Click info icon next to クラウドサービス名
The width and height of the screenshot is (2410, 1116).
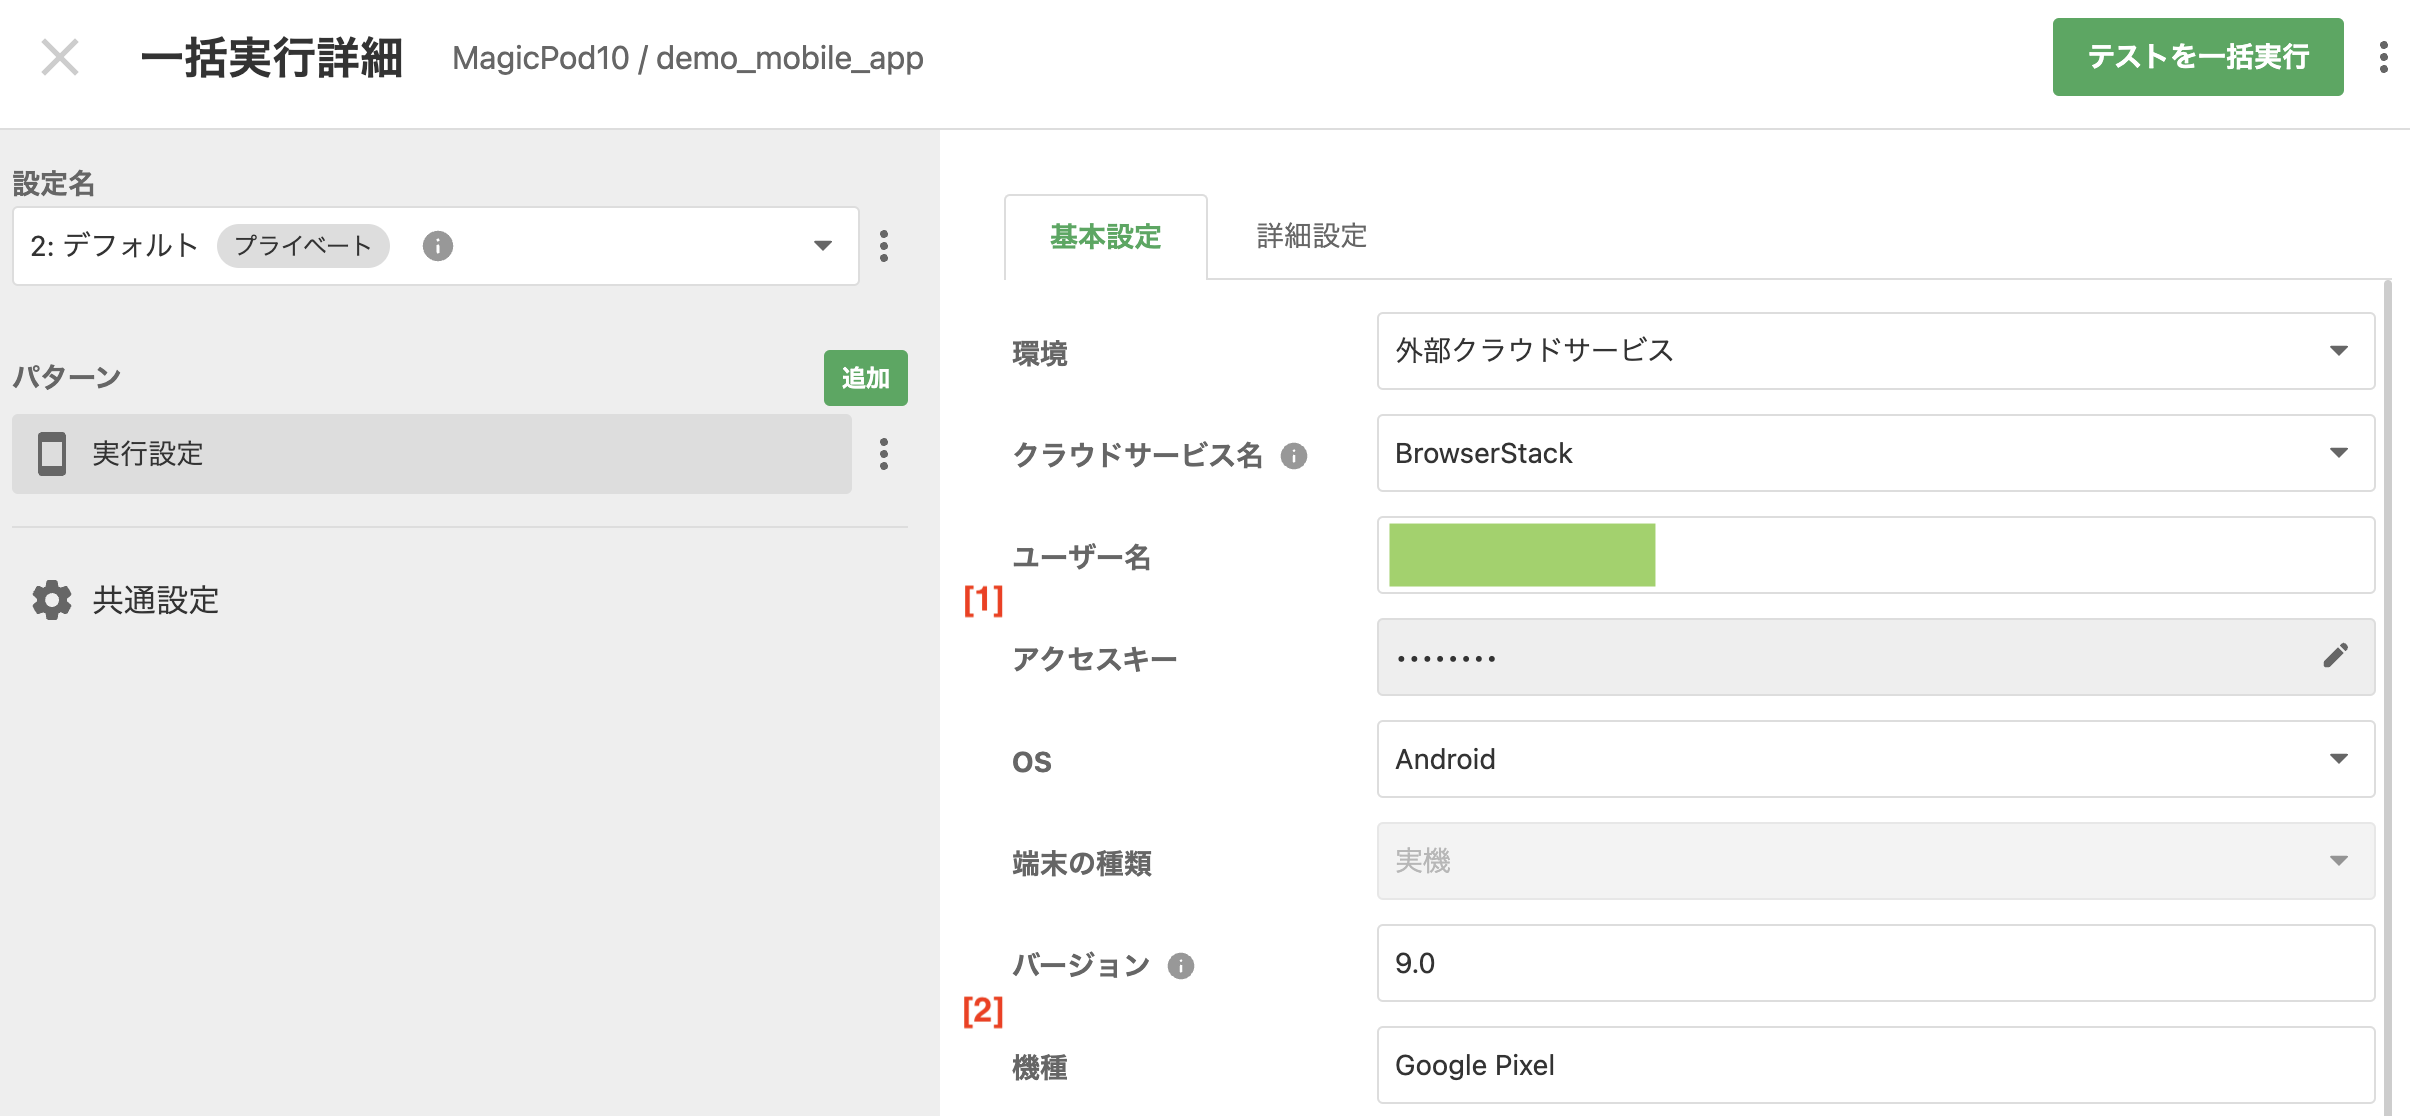pos(1294,456)
